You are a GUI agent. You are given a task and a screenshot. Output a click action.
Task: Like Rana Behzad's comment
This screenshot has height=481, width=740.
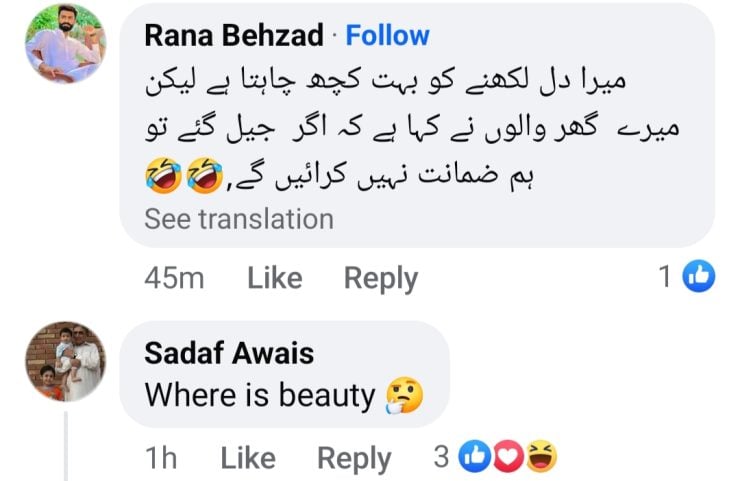(x=275, y=279)
